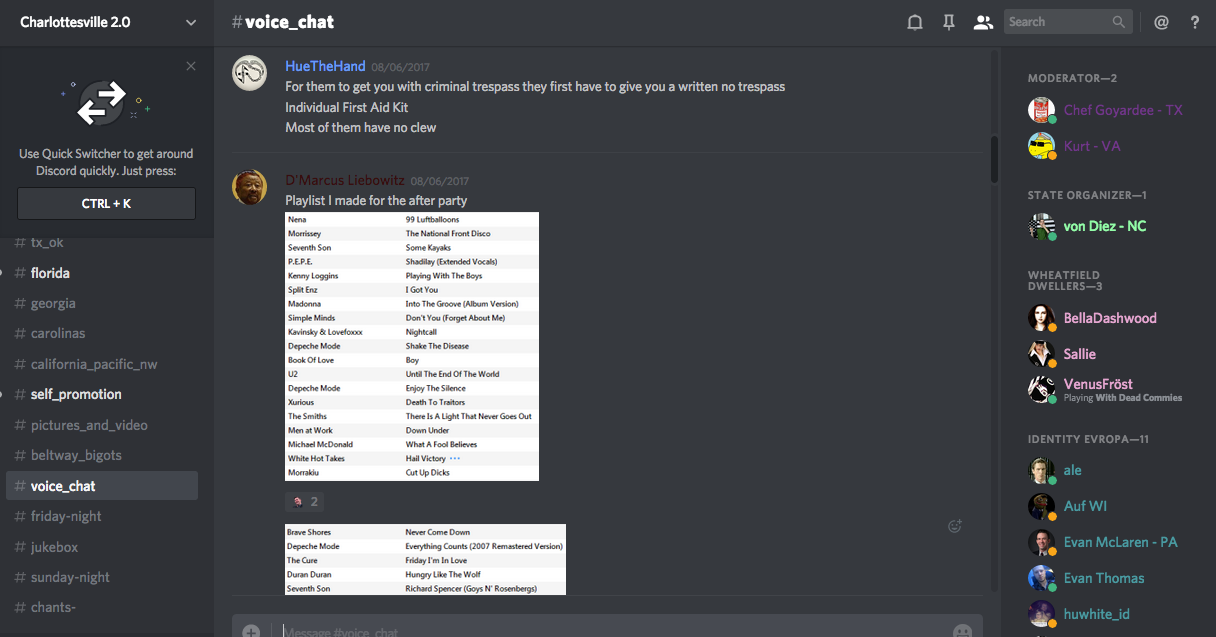Open HueTheHand's profile from username

tap(325, 66)
